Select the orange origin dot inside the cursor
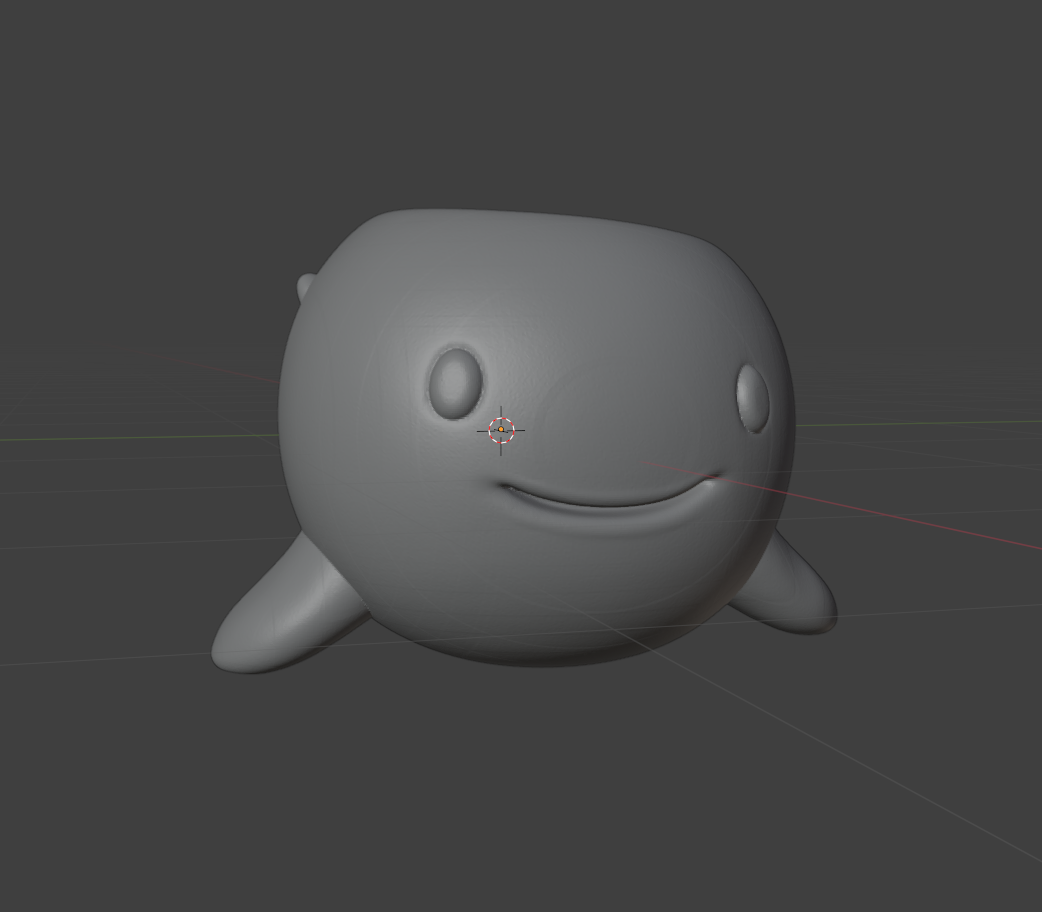The width and height of the screenshot is (1042, 912). tap(501, 430)
